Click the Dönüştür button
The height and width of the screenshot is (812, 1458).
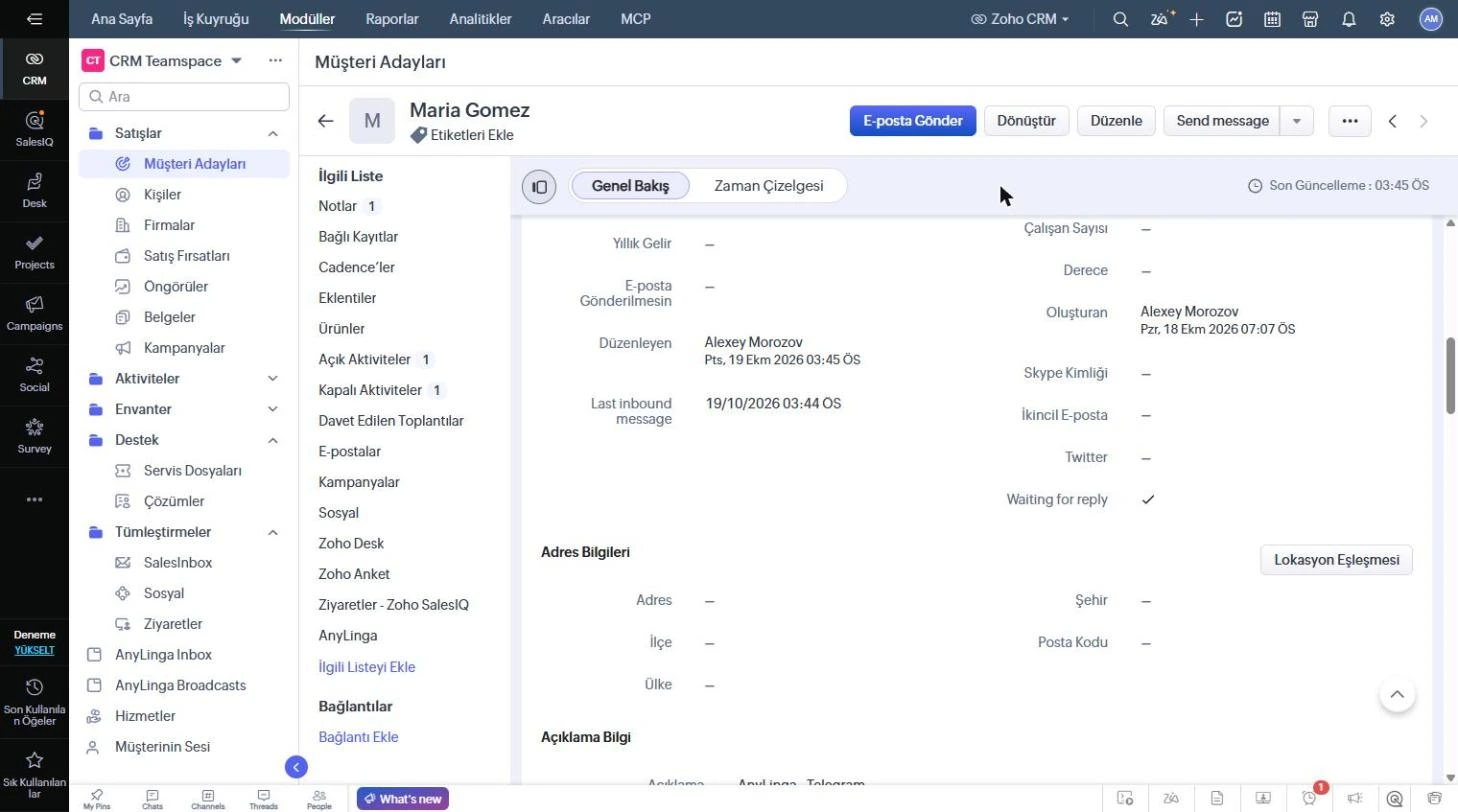coord(1027,121)
